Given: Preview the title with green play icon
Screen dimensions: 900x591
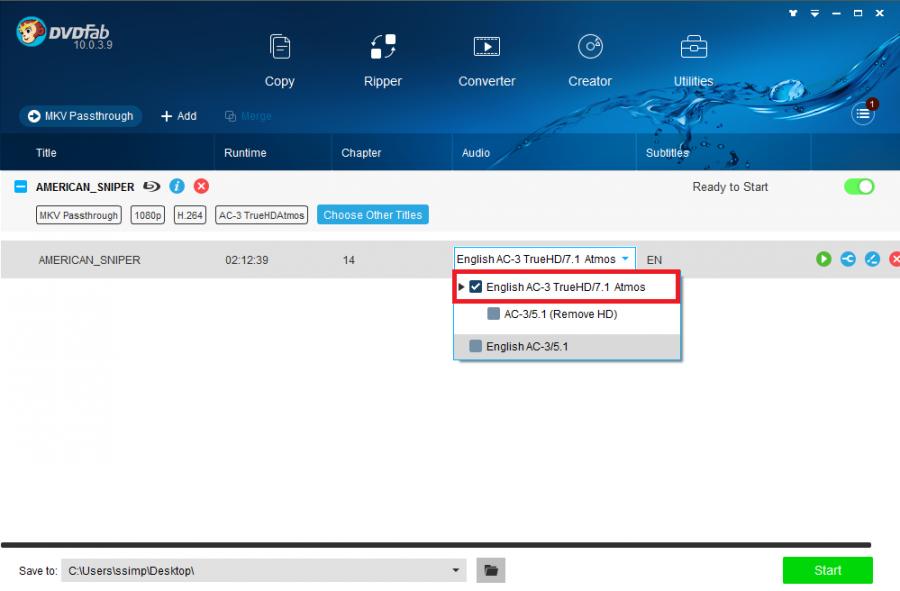Looking at the screenshot, I should (824, 259).
